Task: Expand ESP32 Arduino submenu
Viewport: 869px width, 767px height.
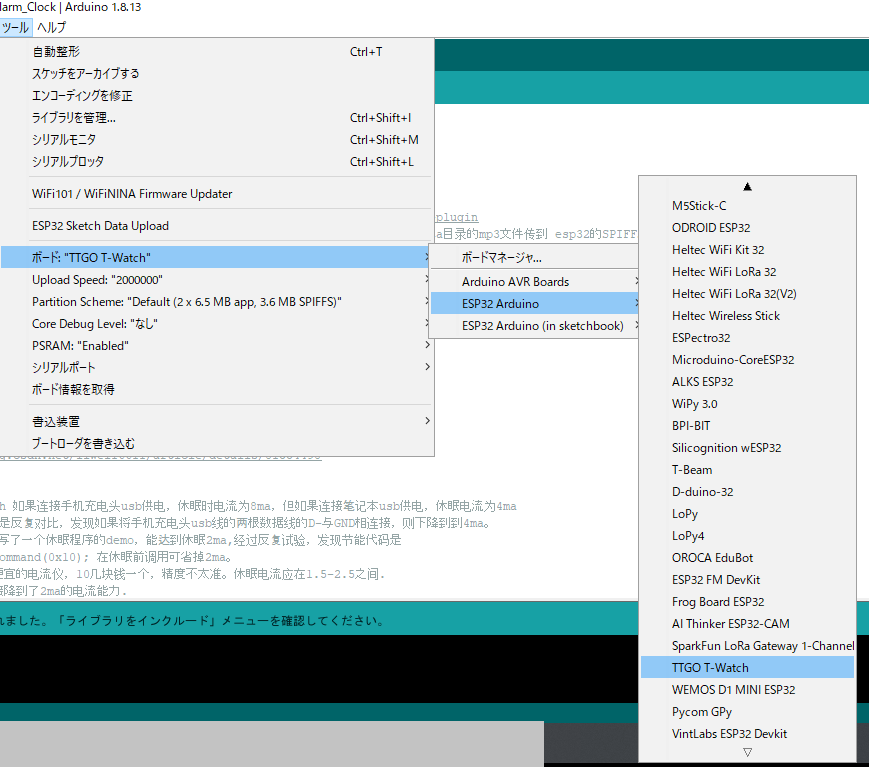Action: 534,304
